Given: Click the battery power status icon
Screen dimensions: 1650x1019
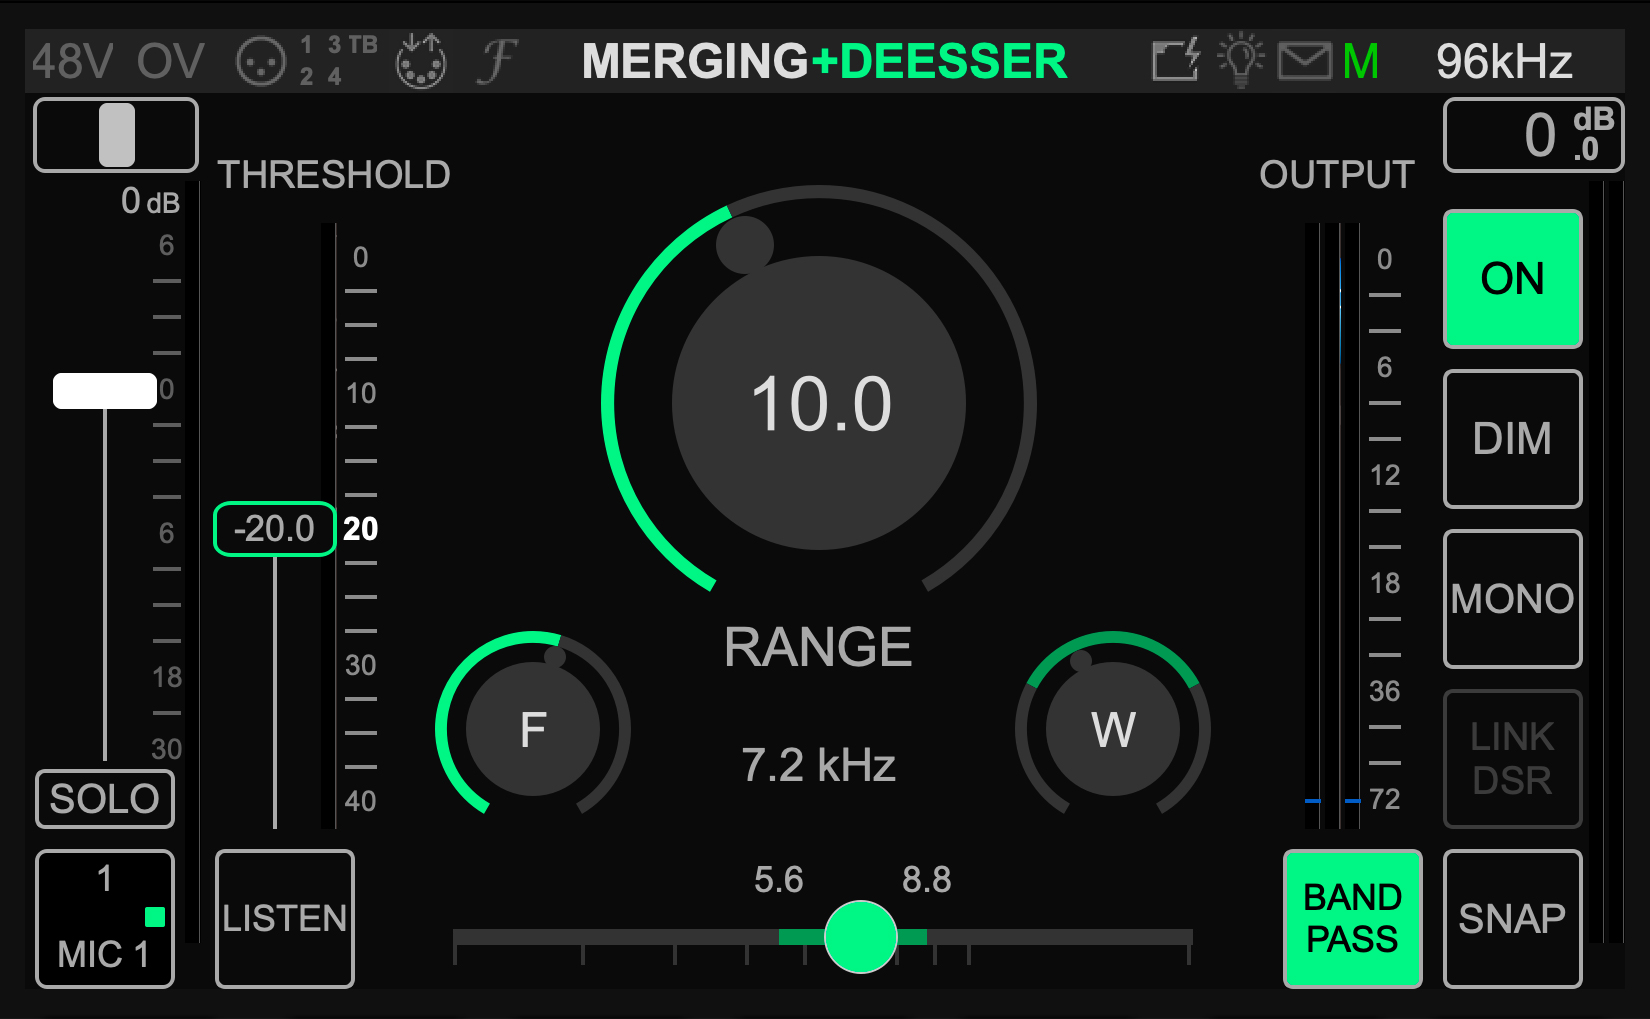Looking at the screenshot, I should tap(1175, 61).
